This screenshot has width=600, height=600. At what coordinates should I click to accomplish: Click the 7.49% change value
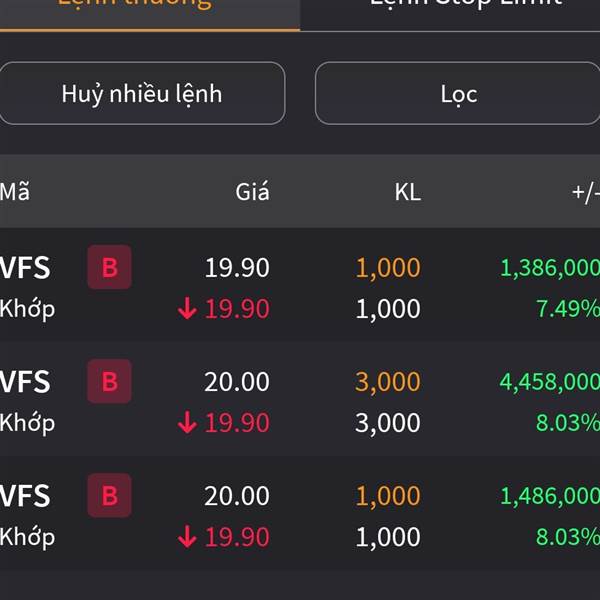click(568, 308)
